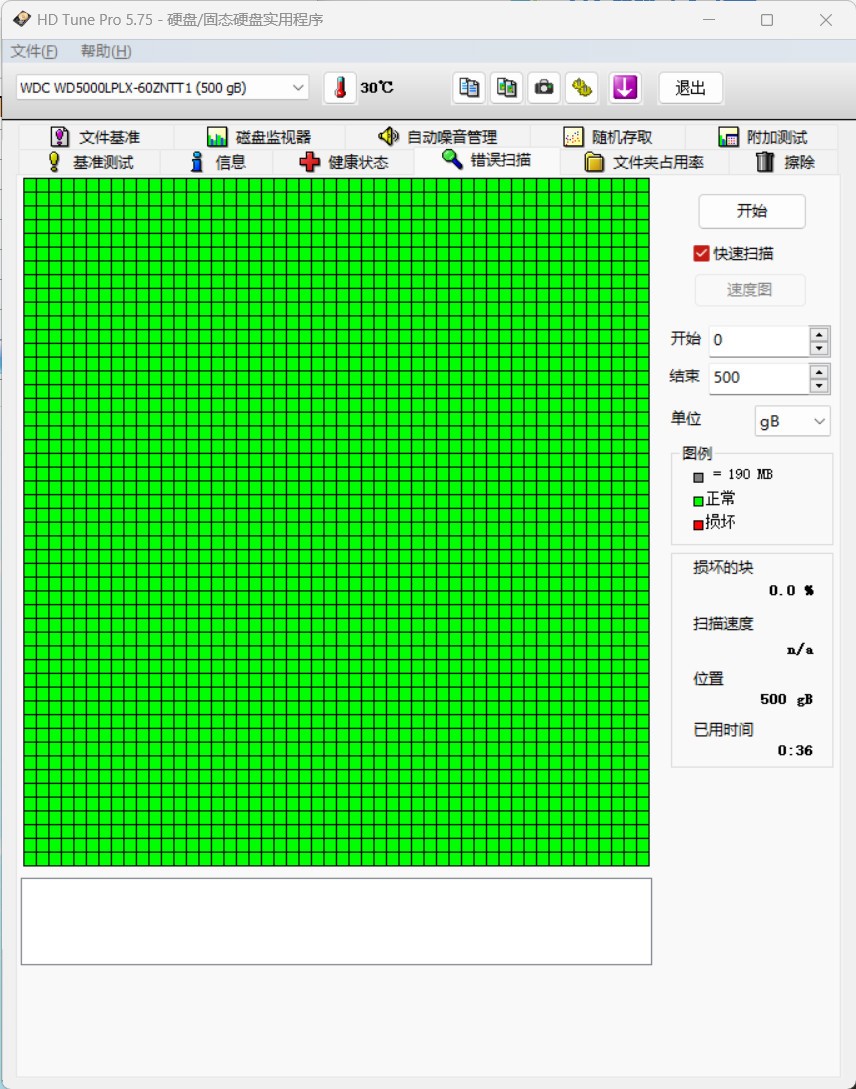Click the camera save screenshot icon
The height and width of the screenshot is (1089, 856).
click(544, 88)
